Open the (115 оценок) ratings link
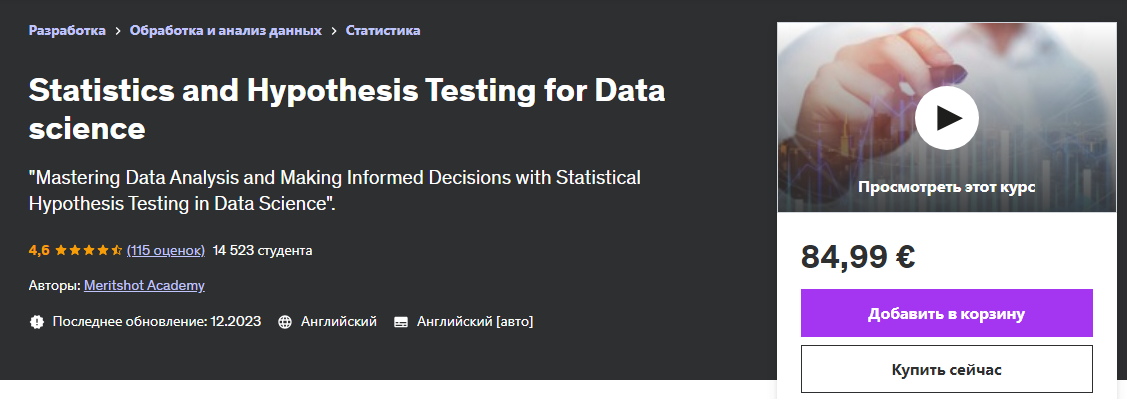The width and height of the screenshot is (1127, 399). 166,250
